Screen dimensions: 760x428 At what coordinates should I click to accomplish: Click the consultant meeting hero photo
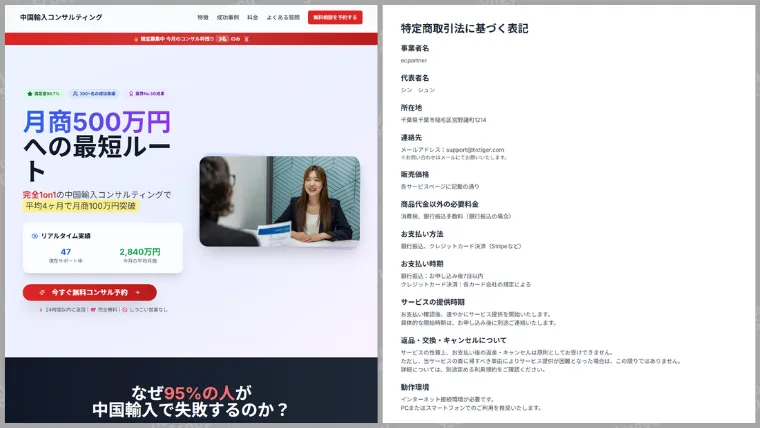coord(279,201)
